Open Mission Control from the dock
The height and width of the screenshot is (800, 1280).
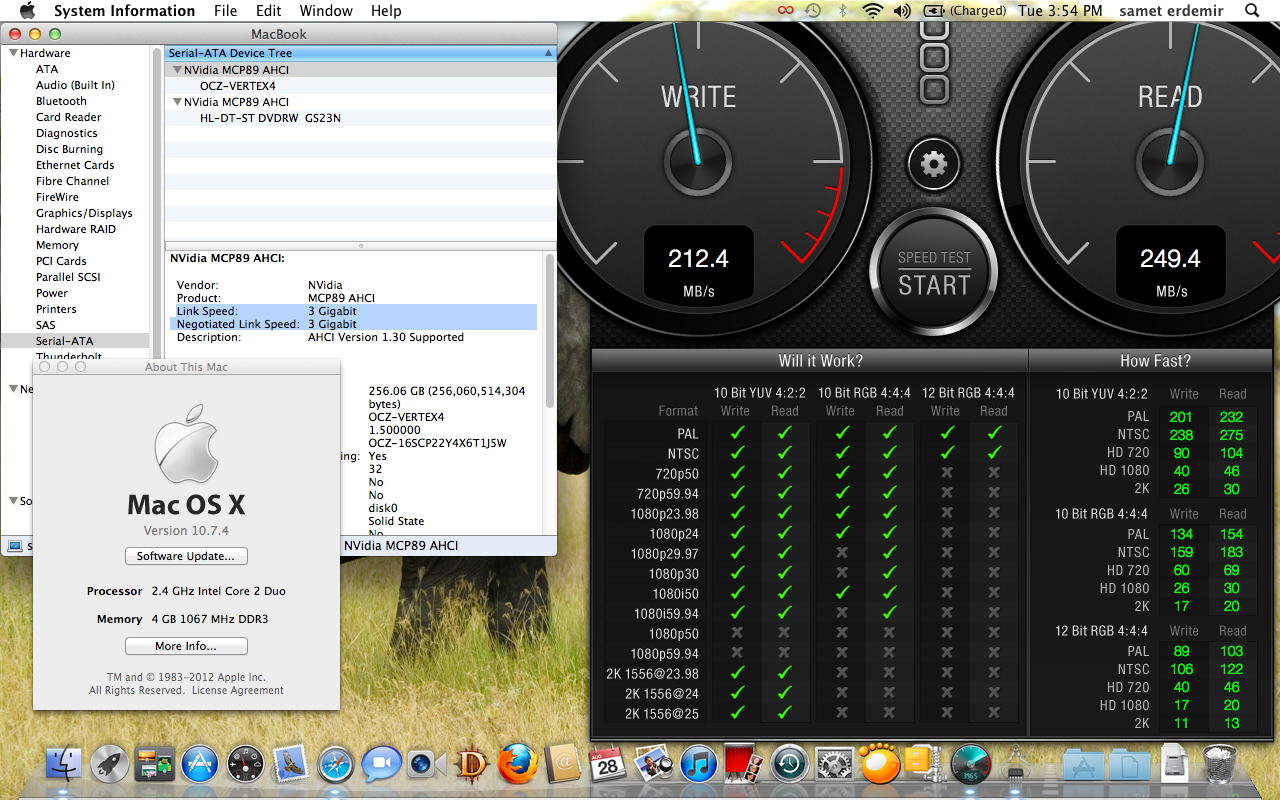coord(155,765)
